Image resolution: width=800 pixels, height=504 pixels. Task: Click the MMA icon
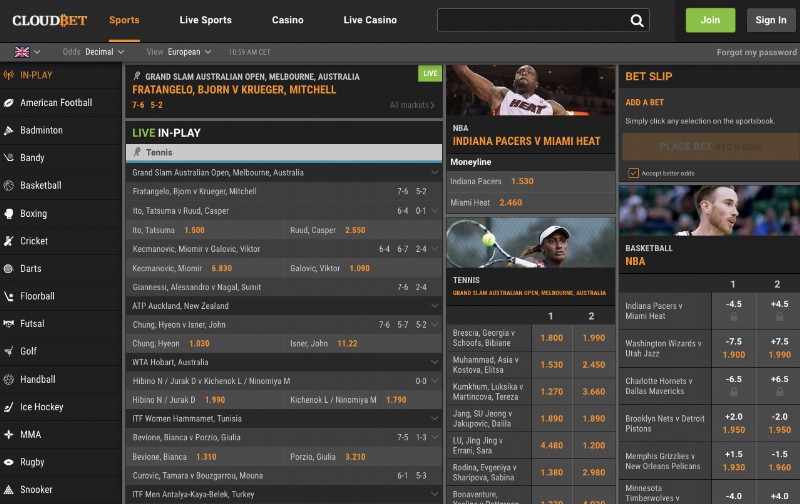[x=9, y=434]
